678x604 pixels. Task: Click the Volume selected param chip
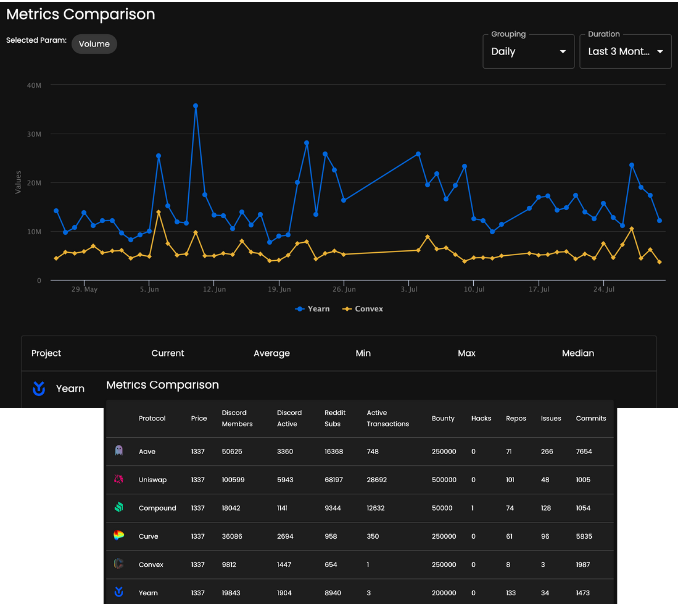(x=94, y=44)
